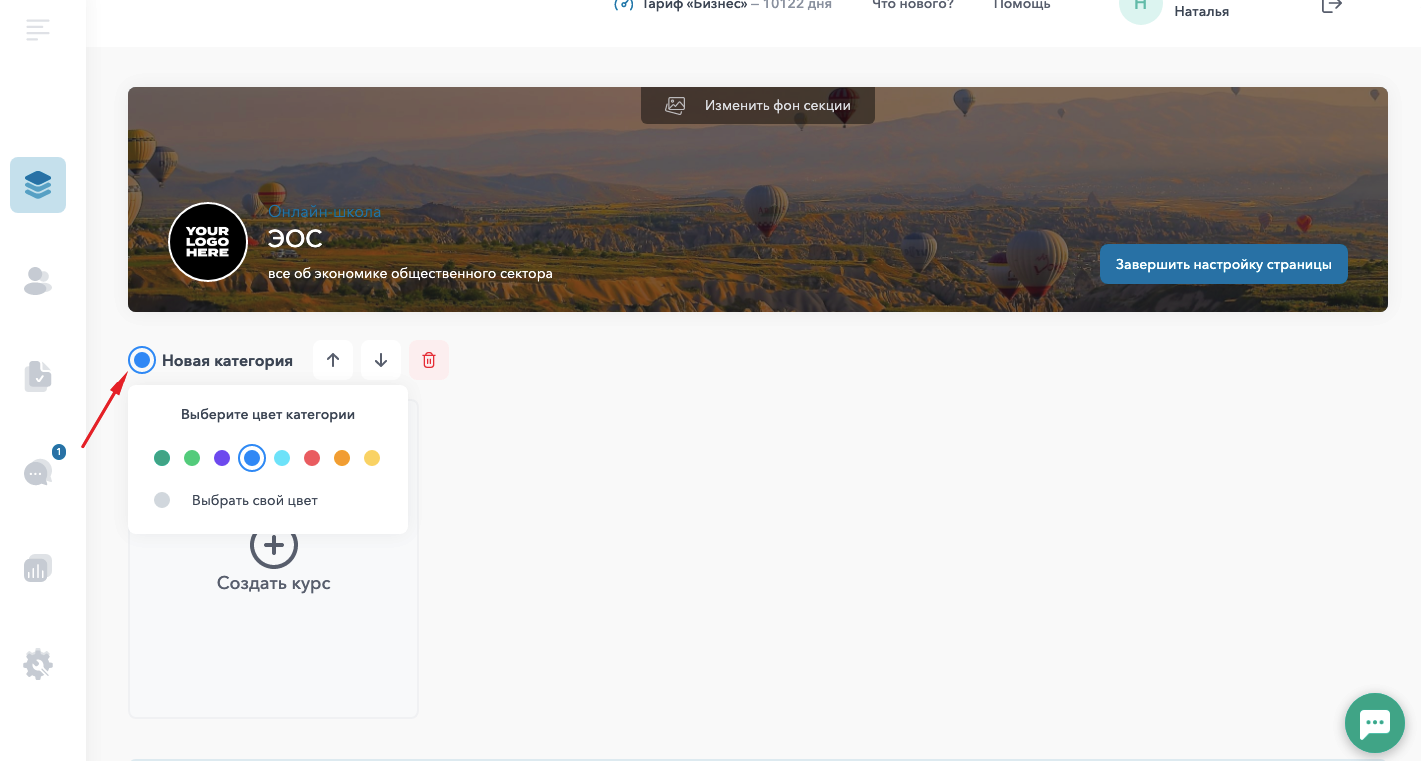Screen dimensions: 1421x761
Task: Open the support chat bubble button
Action: [1375, 723]
